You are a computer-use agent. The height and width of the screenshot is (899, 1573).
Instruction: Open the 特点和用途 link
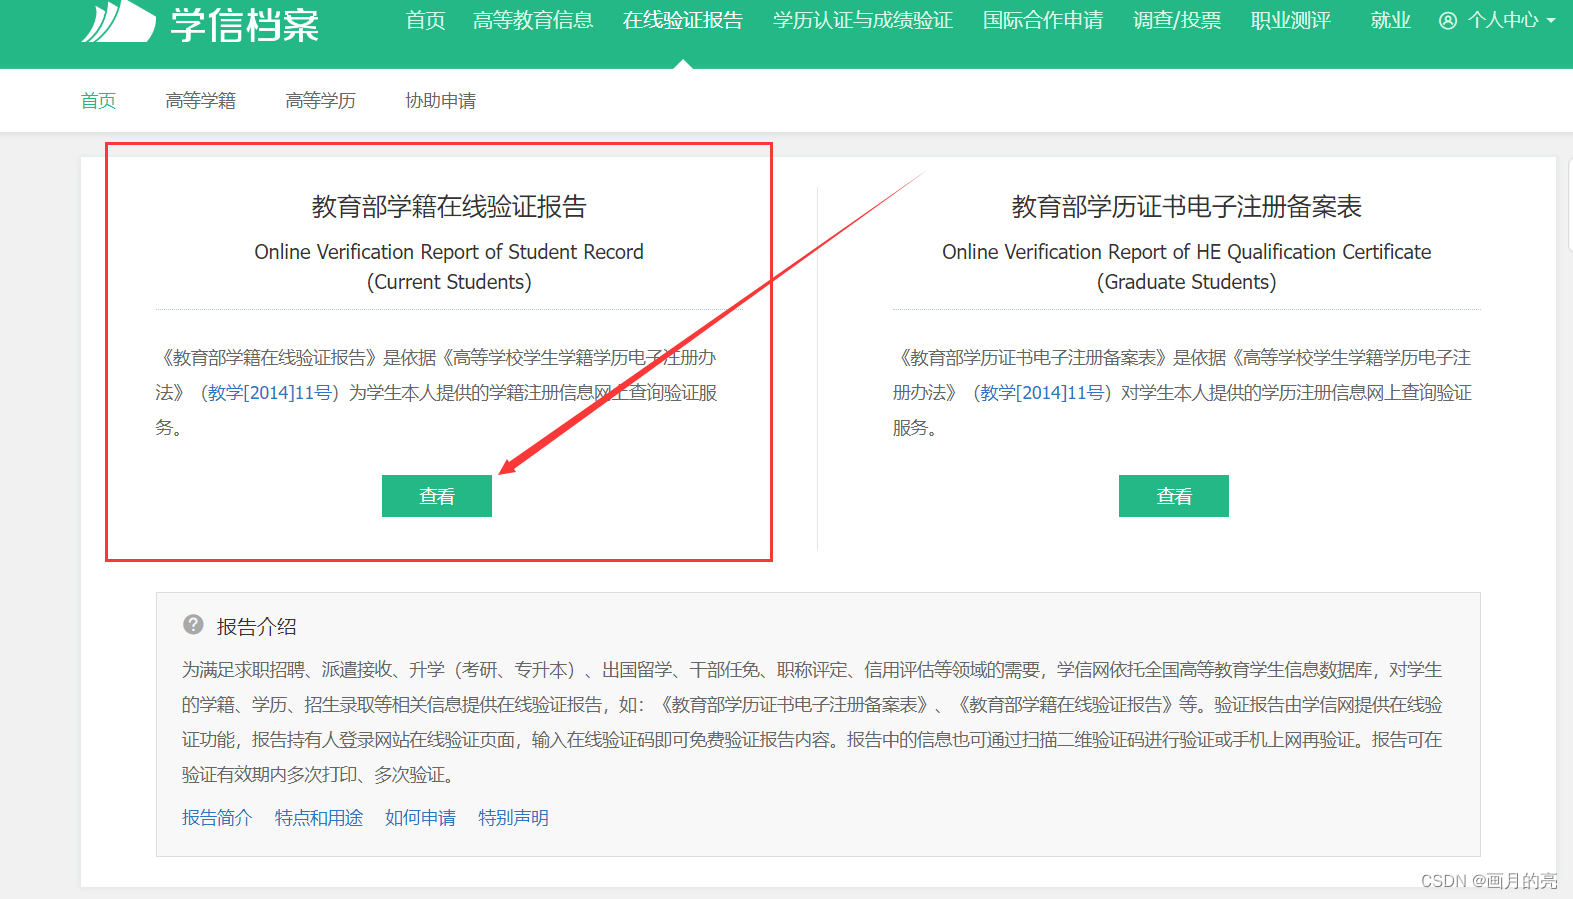tap(319, 818)
